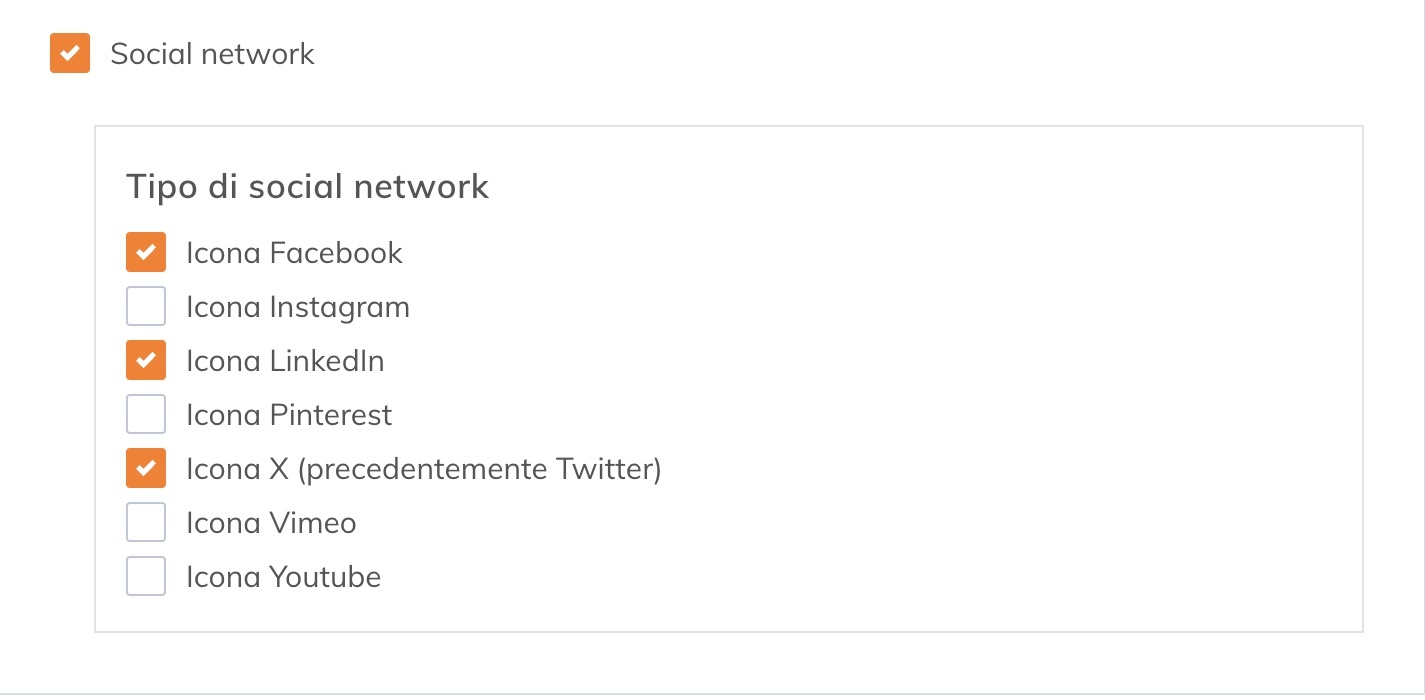Image resolution: width=1425 pixels, height=700 pixels.
Task: Click the orange Social network checkmark icon
Action: point(69,53)
